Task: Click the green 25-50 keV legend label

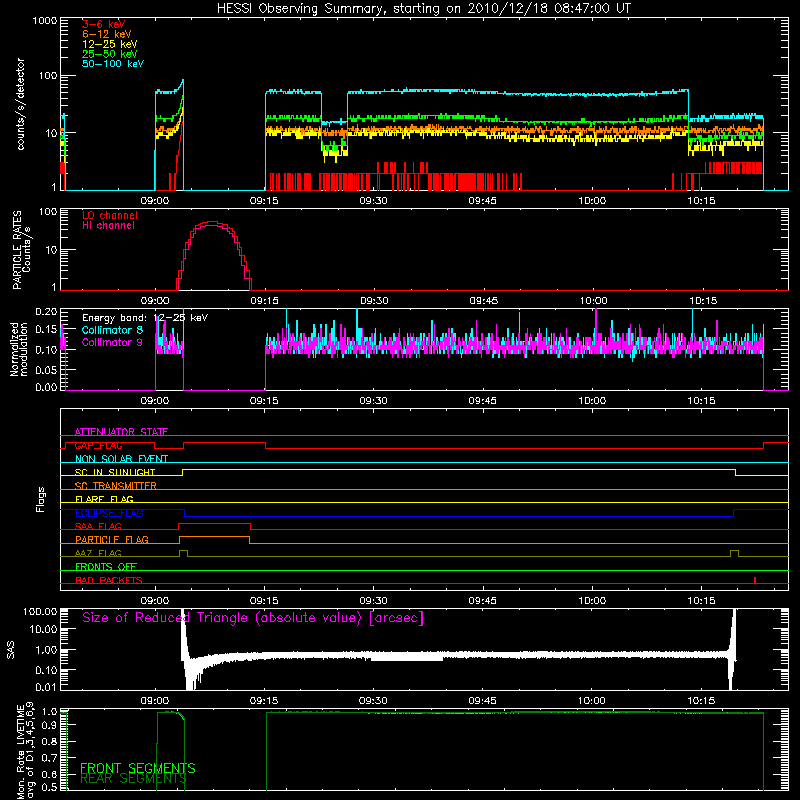Action: point(110,54)
